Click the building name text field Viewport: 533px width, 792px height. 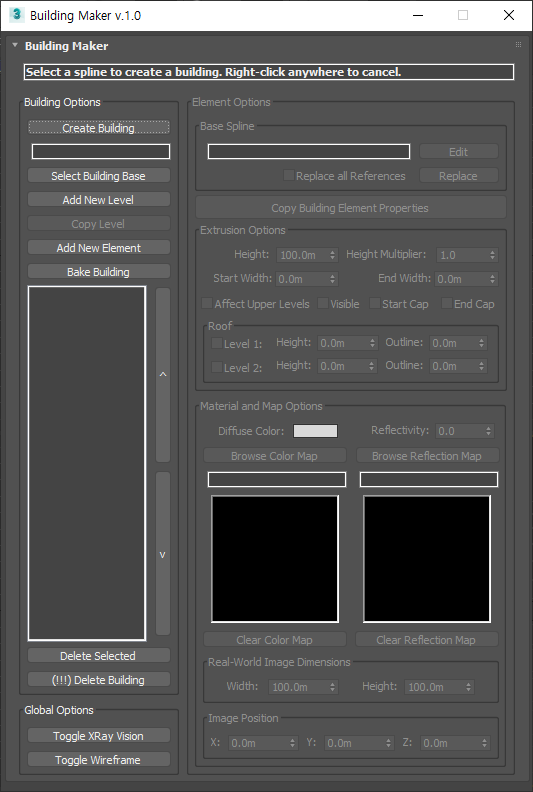(101, 152)
